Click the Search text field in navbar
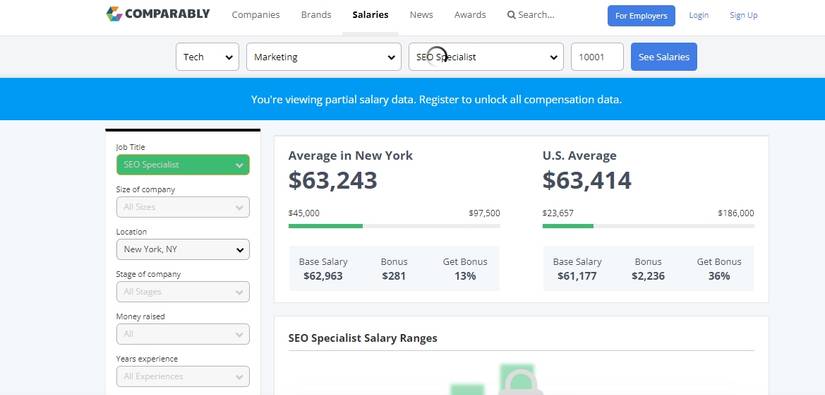The width and height of the screenshot is (825, 395). coord(536,15)
